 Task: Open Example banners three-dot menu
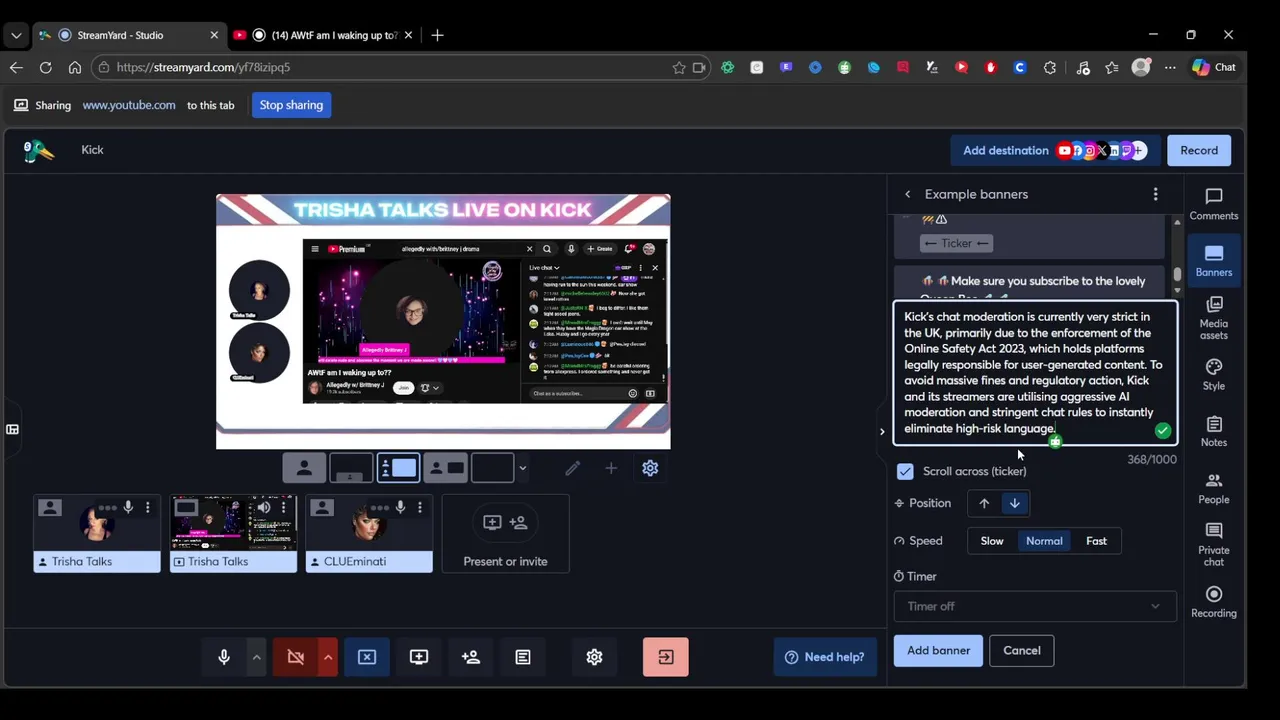click(1155, 194)
